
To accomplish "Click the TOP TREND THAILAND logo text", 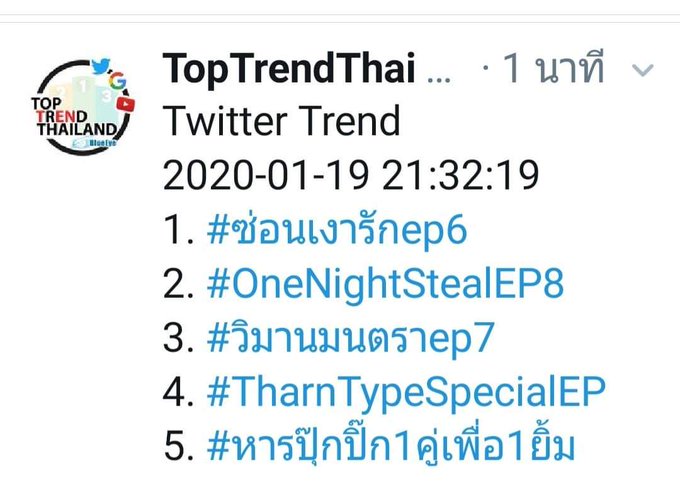I will coord(74,116).
